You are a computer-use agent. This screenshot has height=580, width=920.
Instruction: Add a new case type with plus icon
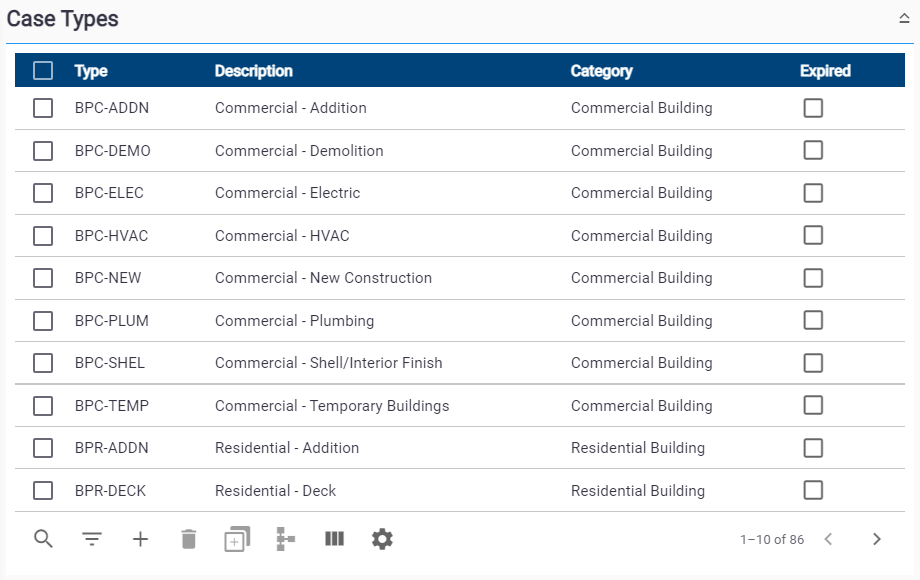140,539
